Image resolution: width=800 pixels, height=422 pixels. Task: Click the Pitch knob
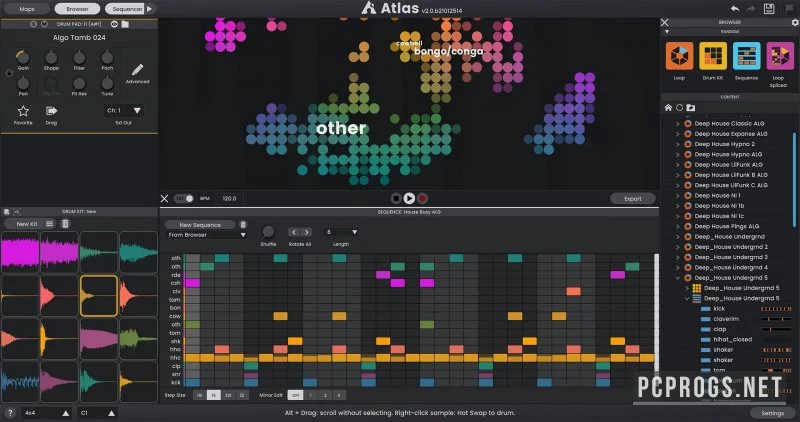coord(107,57)
